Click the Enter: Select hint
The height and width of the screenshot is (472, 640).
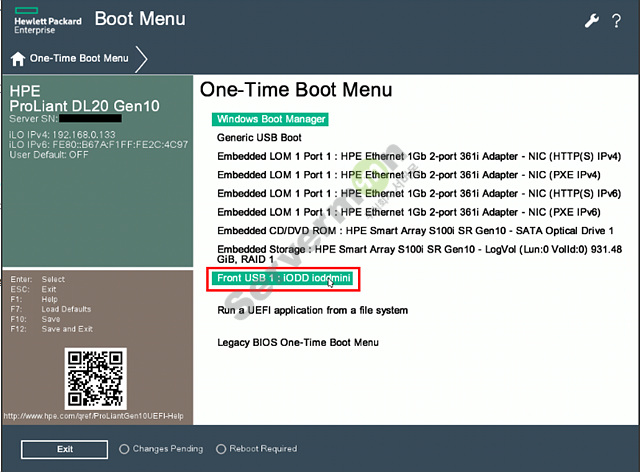(x=38, y=279)
